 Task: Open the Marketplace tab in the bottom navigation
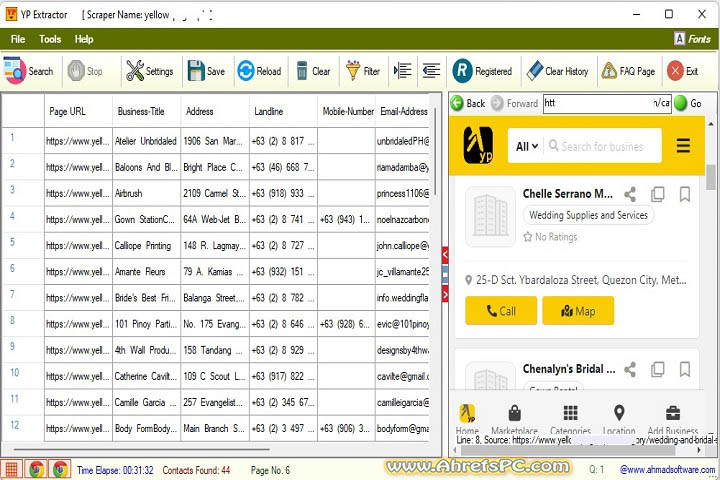514,420
